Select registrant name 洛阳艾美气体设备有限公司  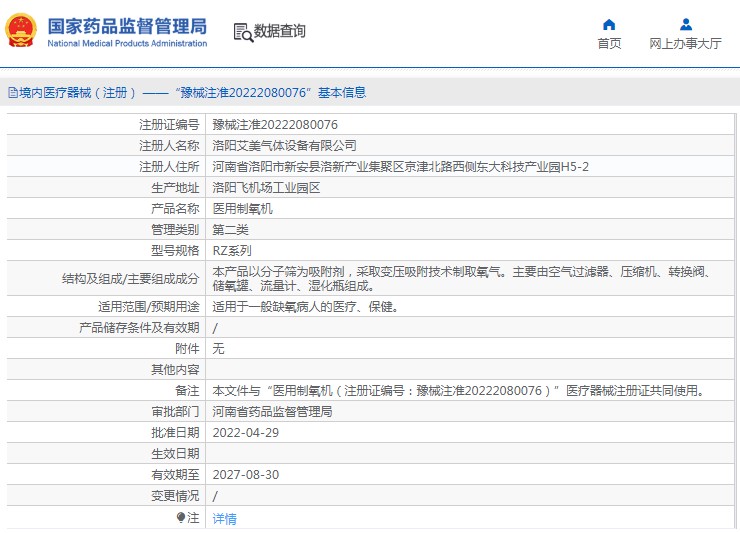tap(285, 145)
